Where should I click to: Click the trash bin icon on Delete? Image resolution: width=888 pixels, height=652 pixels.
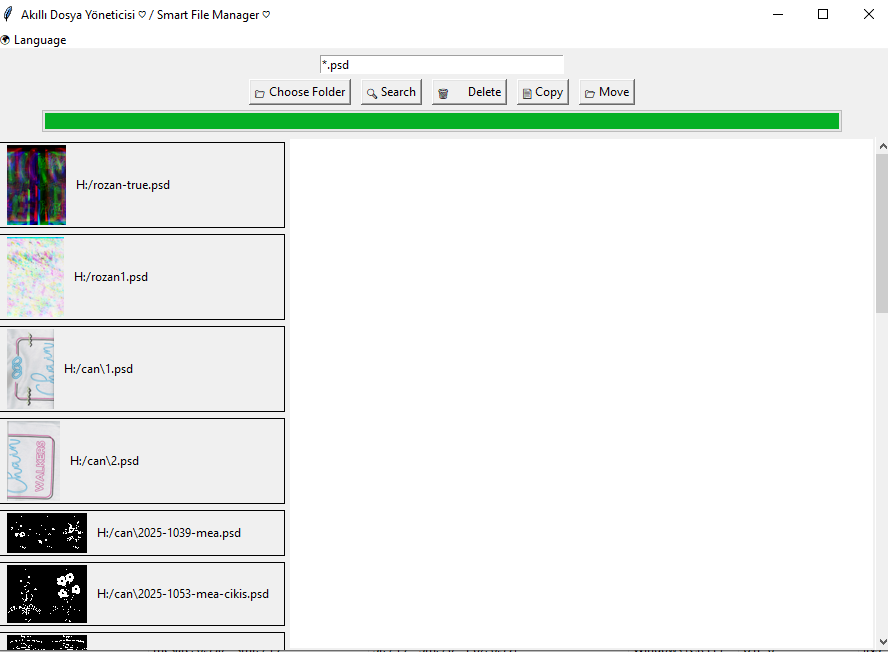coord(443,93)
